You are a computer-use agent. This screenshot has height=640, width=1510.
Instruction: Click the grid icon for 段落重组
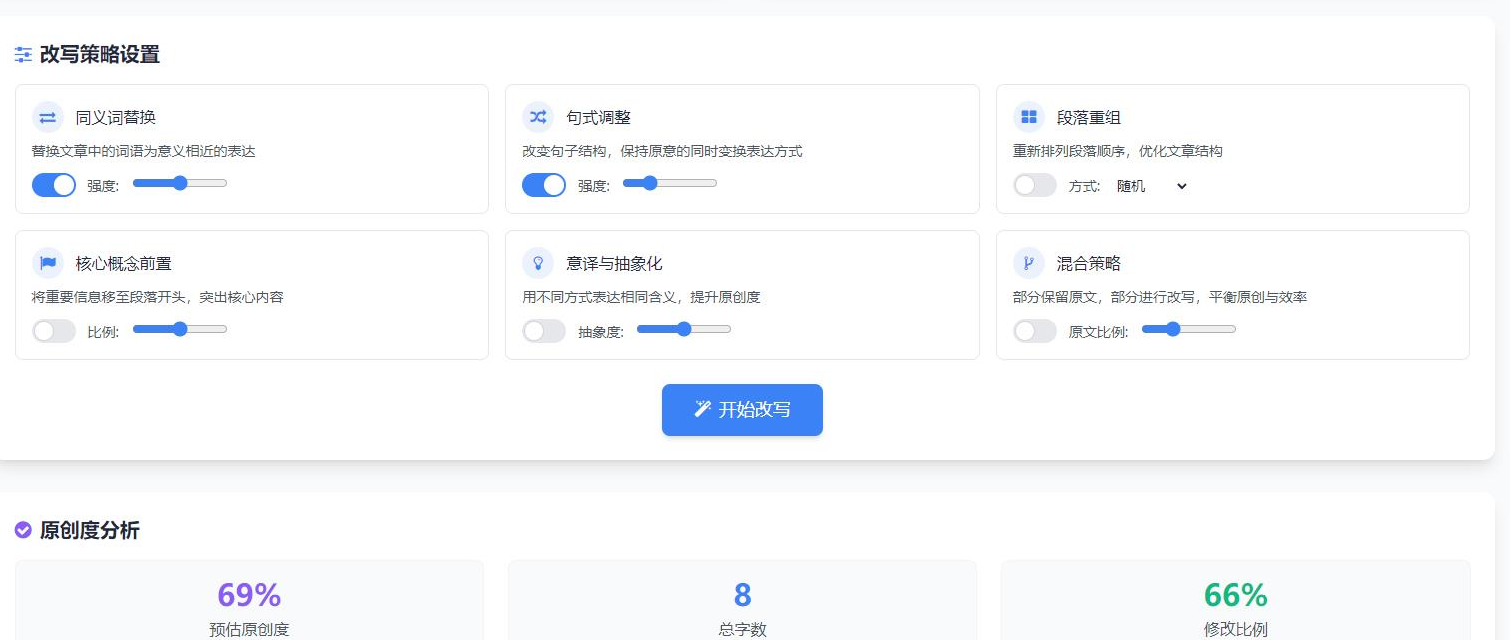[1029, 118]
